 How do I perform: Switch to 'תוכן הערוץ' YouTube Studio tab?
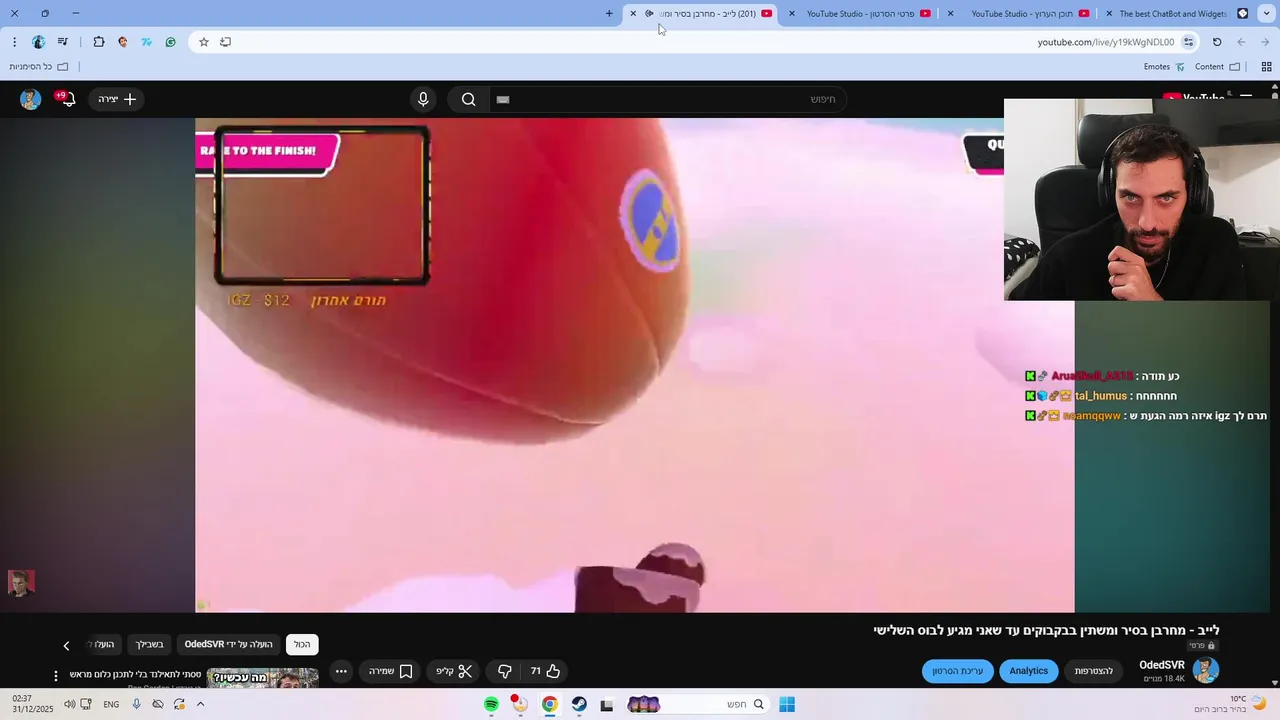(1019, 13)
